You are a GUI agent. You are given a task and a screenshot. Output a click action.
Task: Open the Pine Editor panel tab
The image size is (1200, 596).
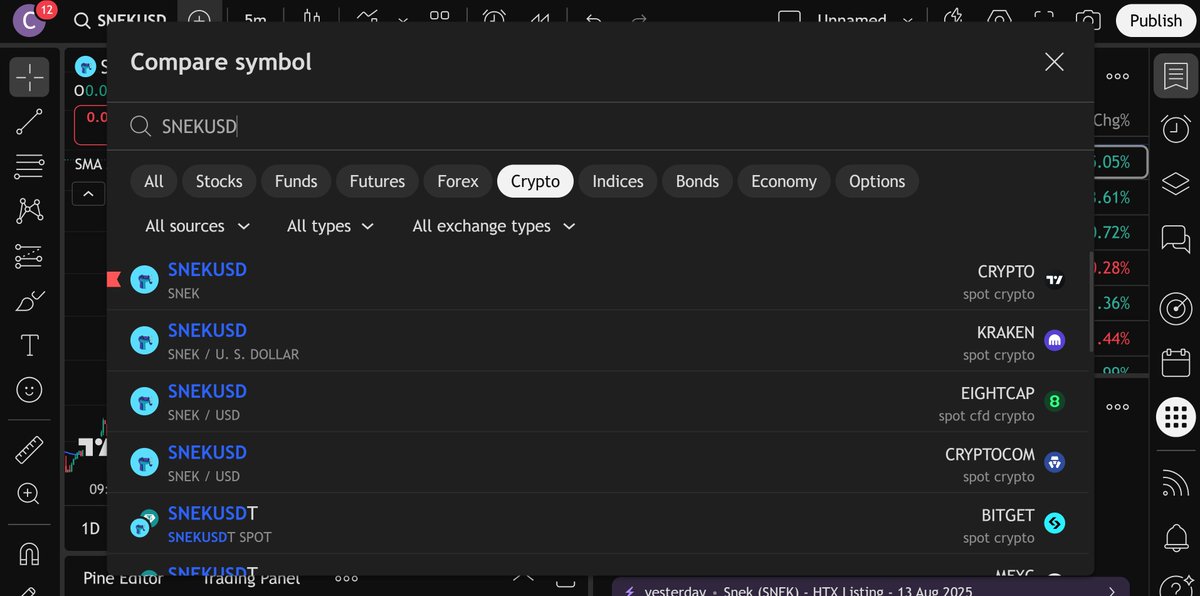pyautogui.click(x=123, y=577)
